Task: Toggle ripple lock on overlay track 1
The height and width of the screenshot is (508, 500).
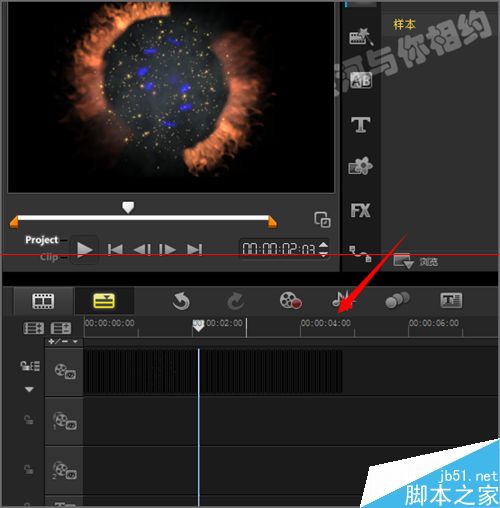Action: 29,420
